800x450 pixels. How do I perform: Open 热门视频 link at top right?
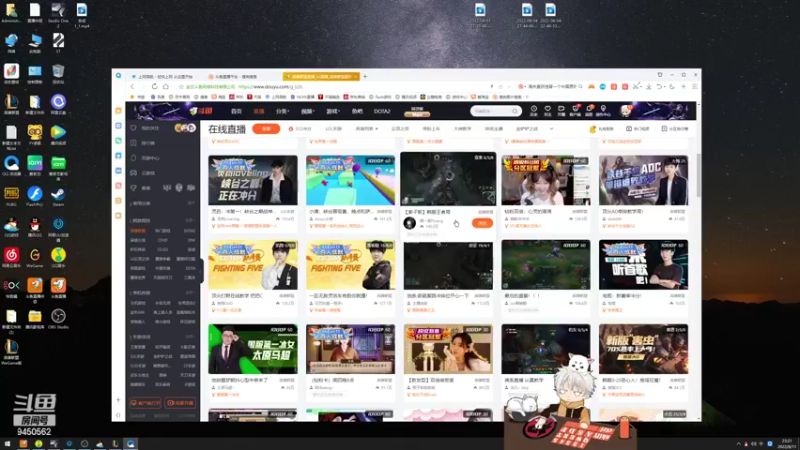click(638, 129)
